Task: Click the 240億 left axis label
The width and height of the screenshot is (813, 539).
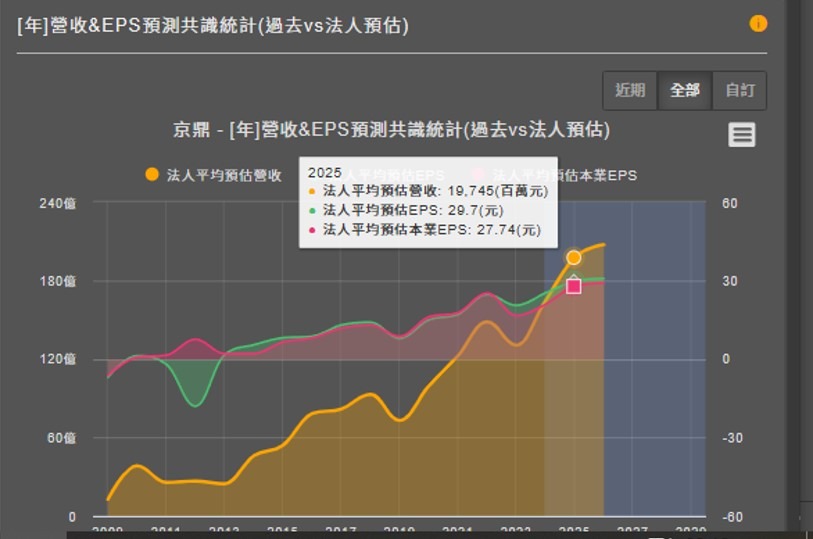Action: click(x=58, y=203)
